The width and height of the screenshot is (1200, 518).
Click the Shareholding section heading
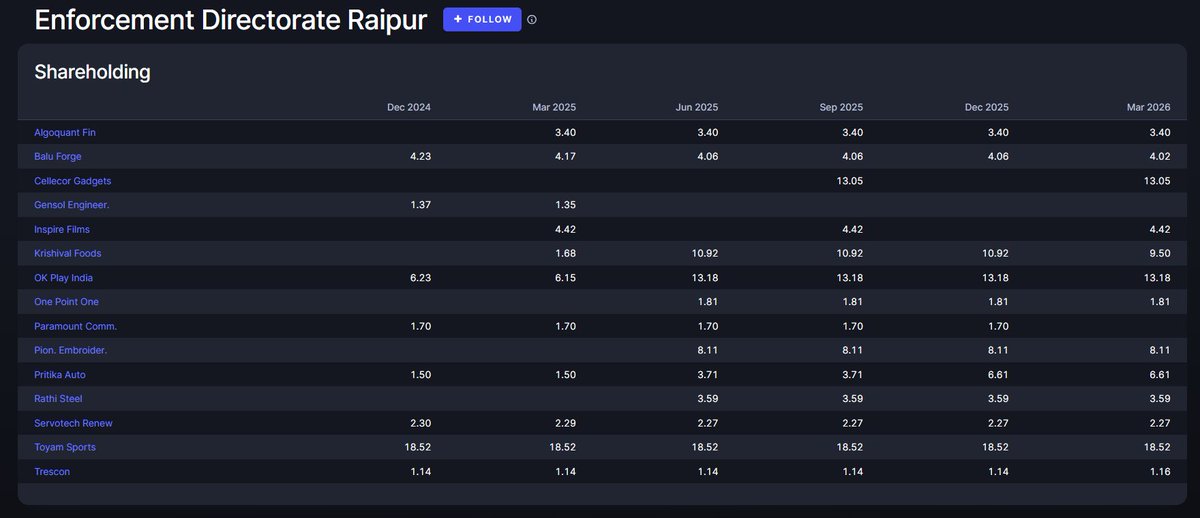92,72
